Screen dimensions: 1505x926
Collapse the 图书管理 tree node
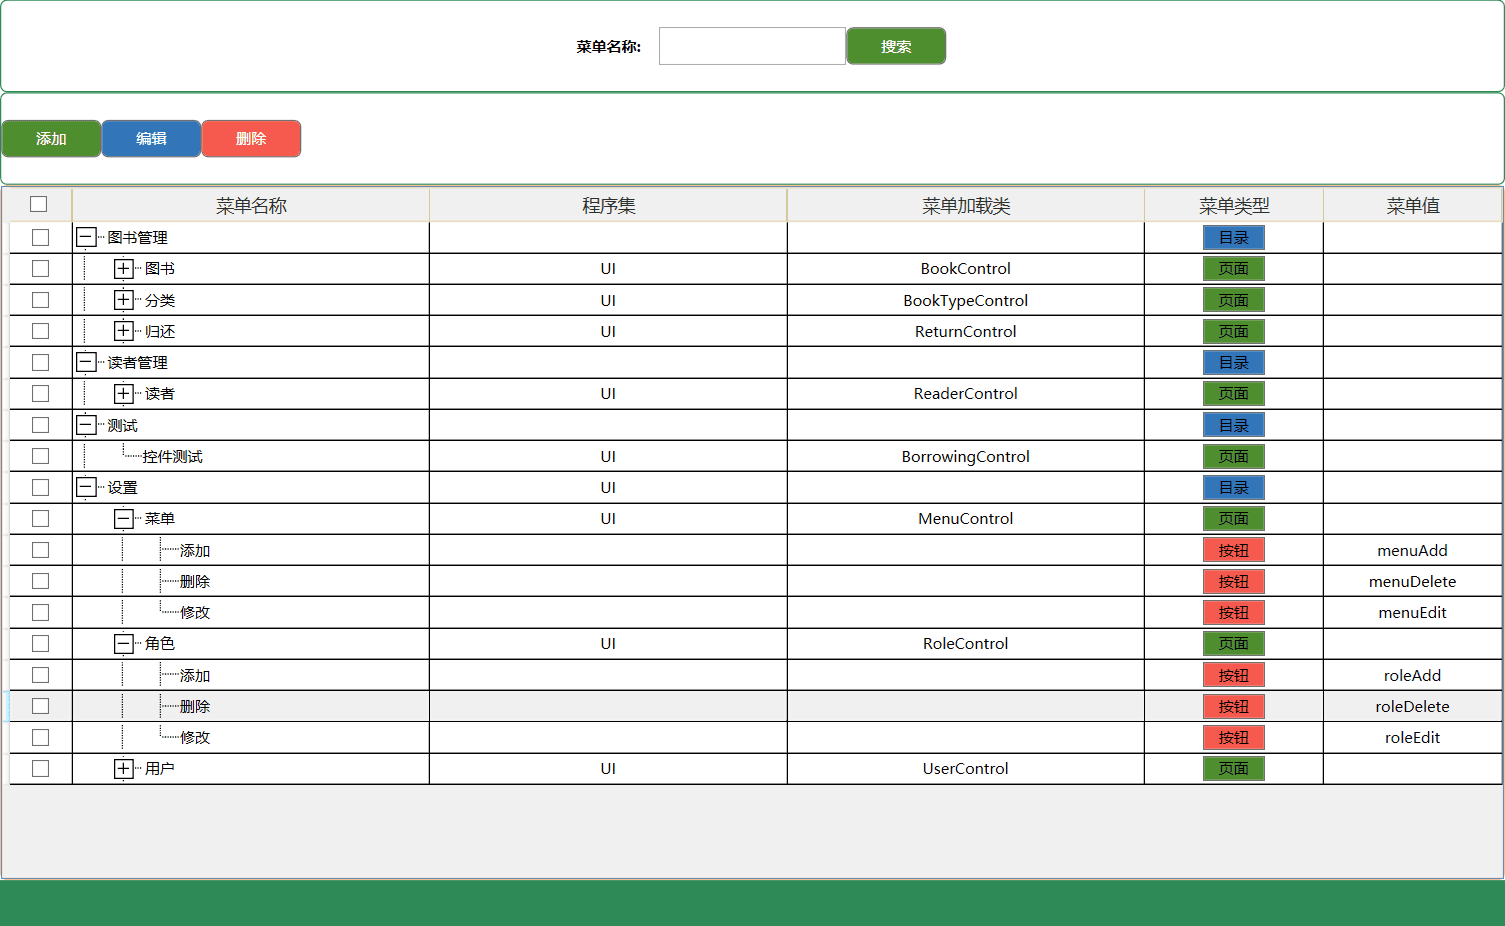86,237
